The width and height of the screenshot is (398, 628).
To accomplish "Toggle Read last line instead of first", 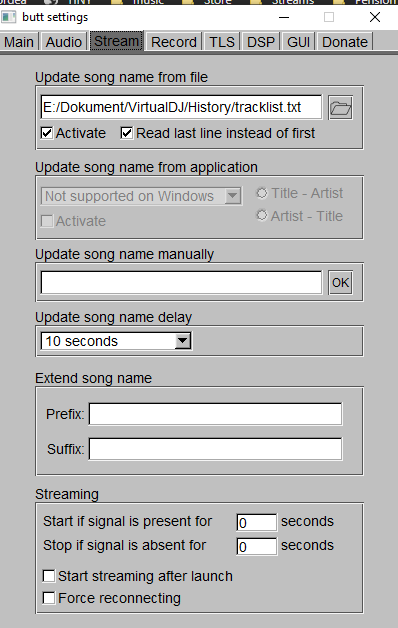I will (127, 133).
